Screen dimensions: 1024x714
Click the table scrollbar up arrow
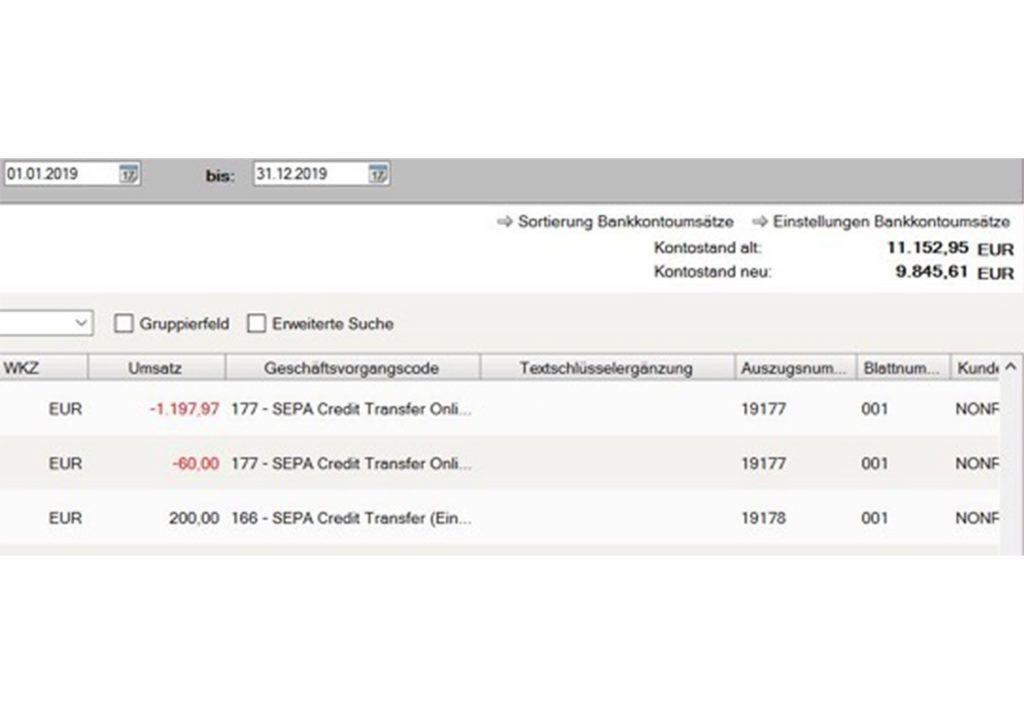(x=1010, y=367)
